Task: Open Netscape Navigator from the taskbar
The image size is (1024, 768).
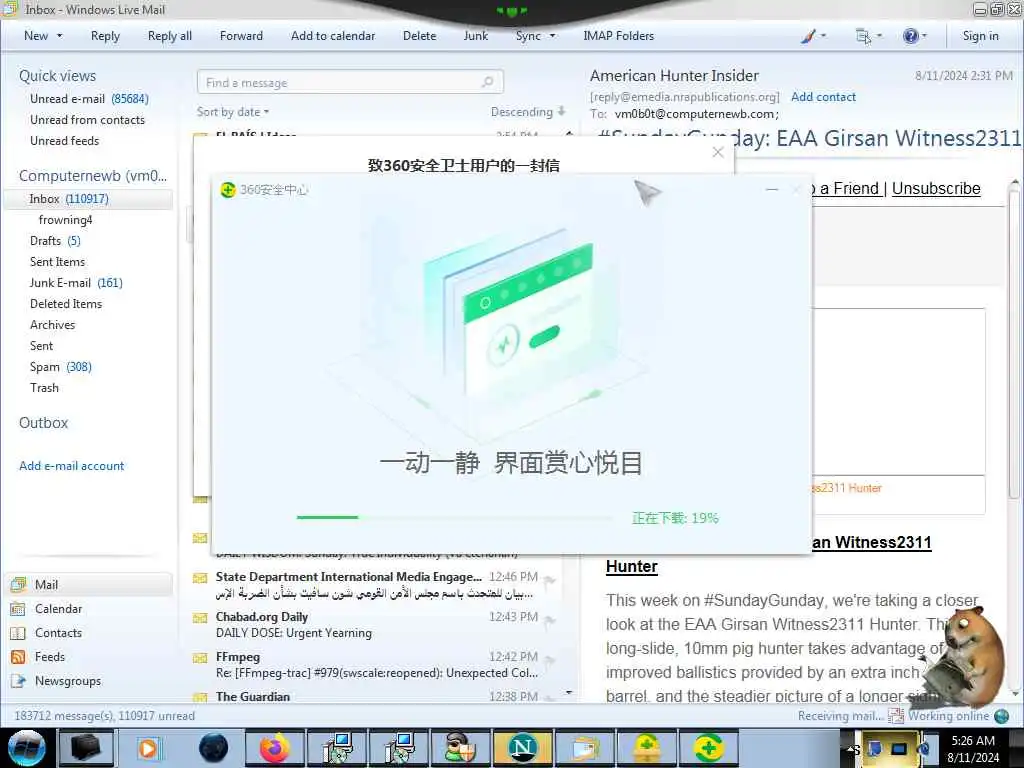Action: [x=522, y=748]
